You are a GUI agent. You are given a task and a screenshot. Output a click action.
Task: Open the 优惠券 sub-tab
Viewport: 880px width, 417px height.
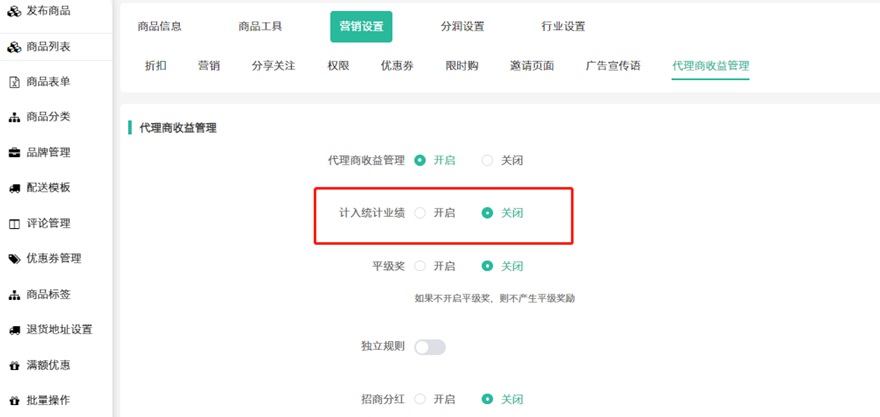(397, 66)
